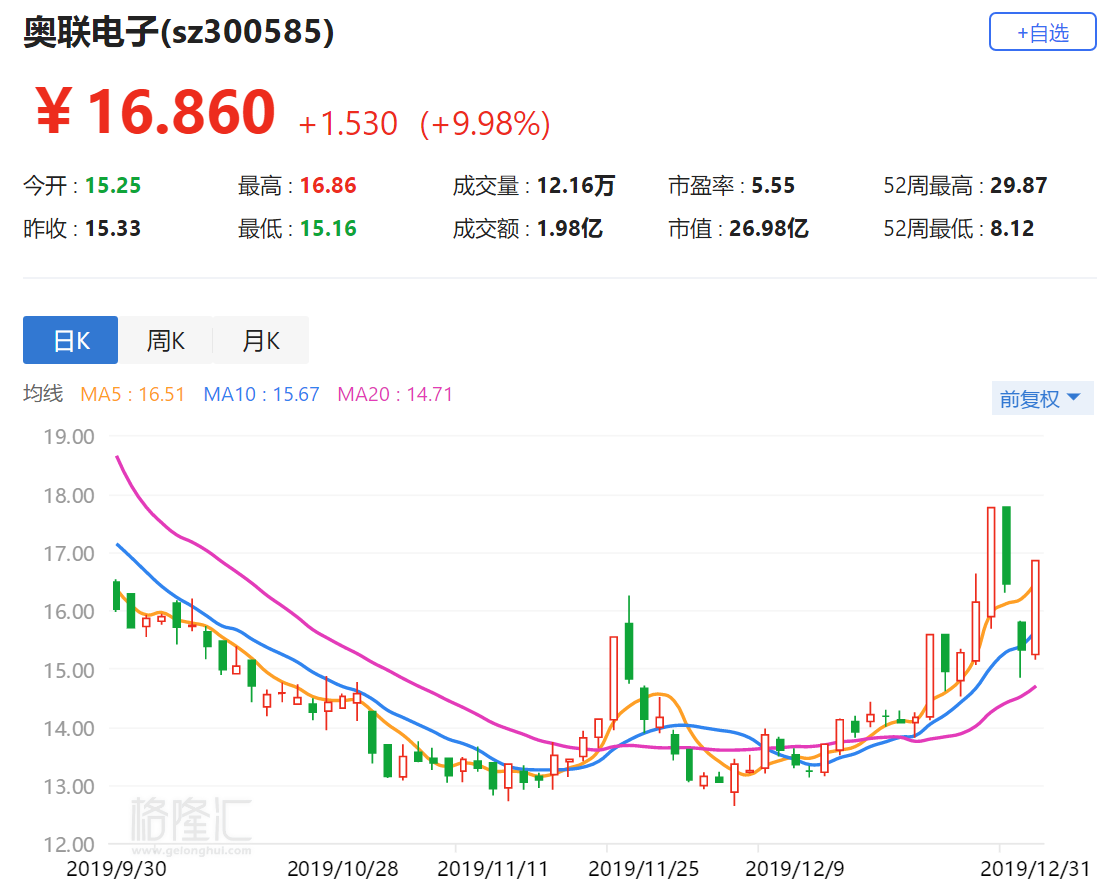The height and width of the screenshot is (885, 1103).
Task: Open the 前复权 adjustment dropdown
Action: click(1042, 399)
